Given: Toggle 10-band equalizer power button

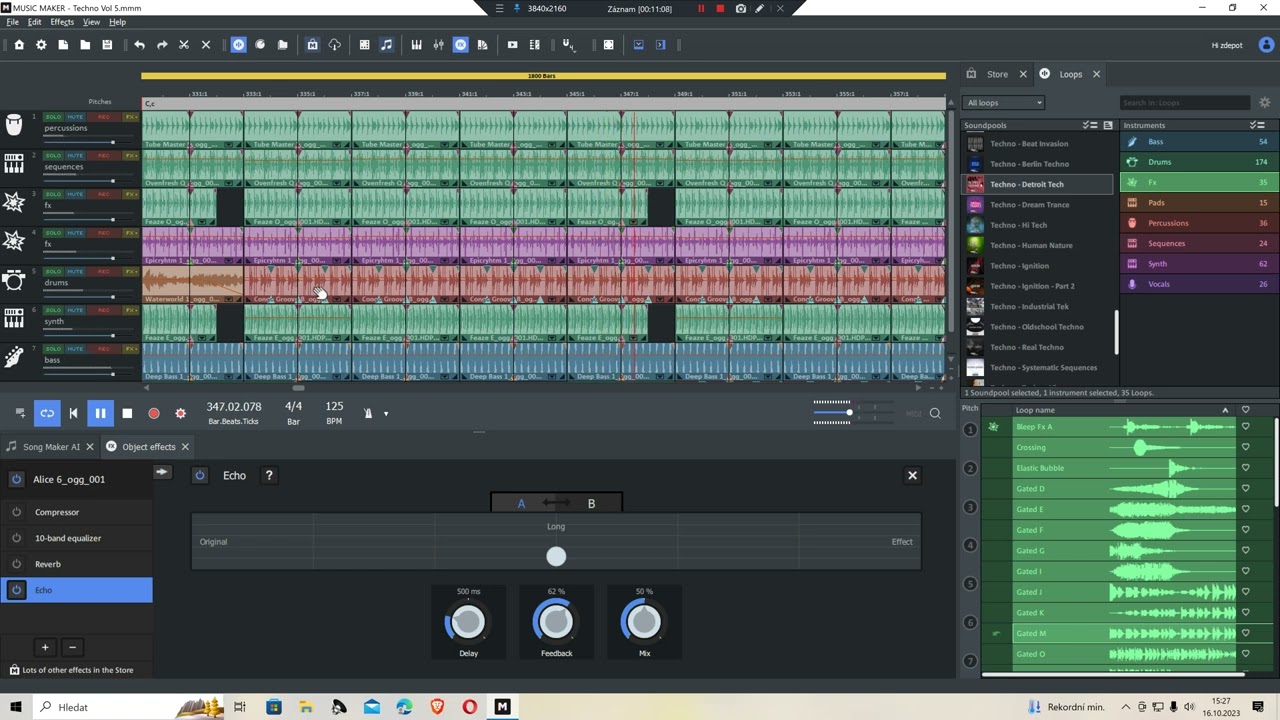Looking at the screenshot, I should pos(16,538).
